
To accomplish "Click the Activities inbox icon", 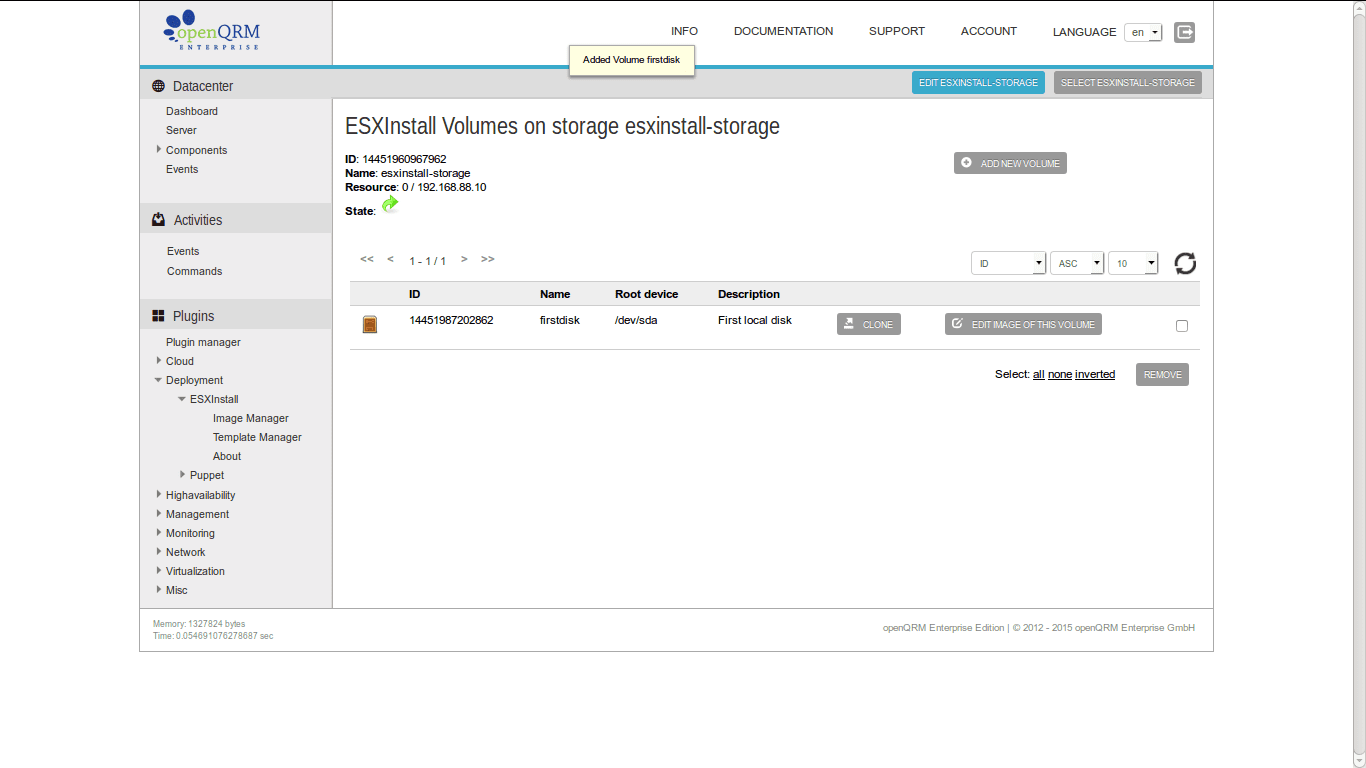I will [x=158, y=220].
